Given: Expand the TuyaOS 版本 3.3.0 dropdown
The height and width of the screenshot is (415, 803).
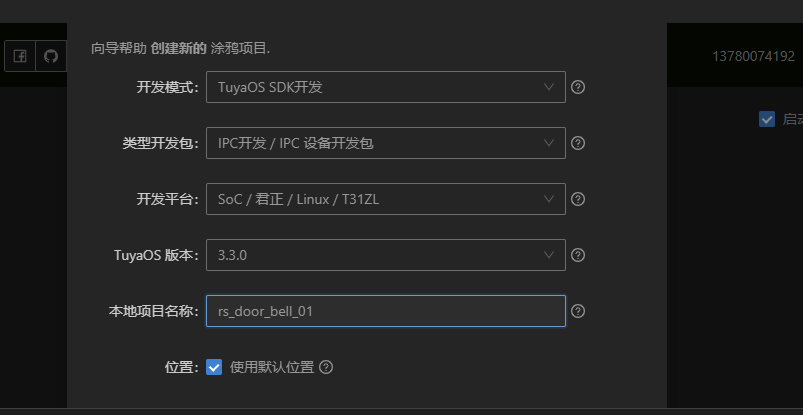Looking at the screenshot, I should (x=386, y=255).
